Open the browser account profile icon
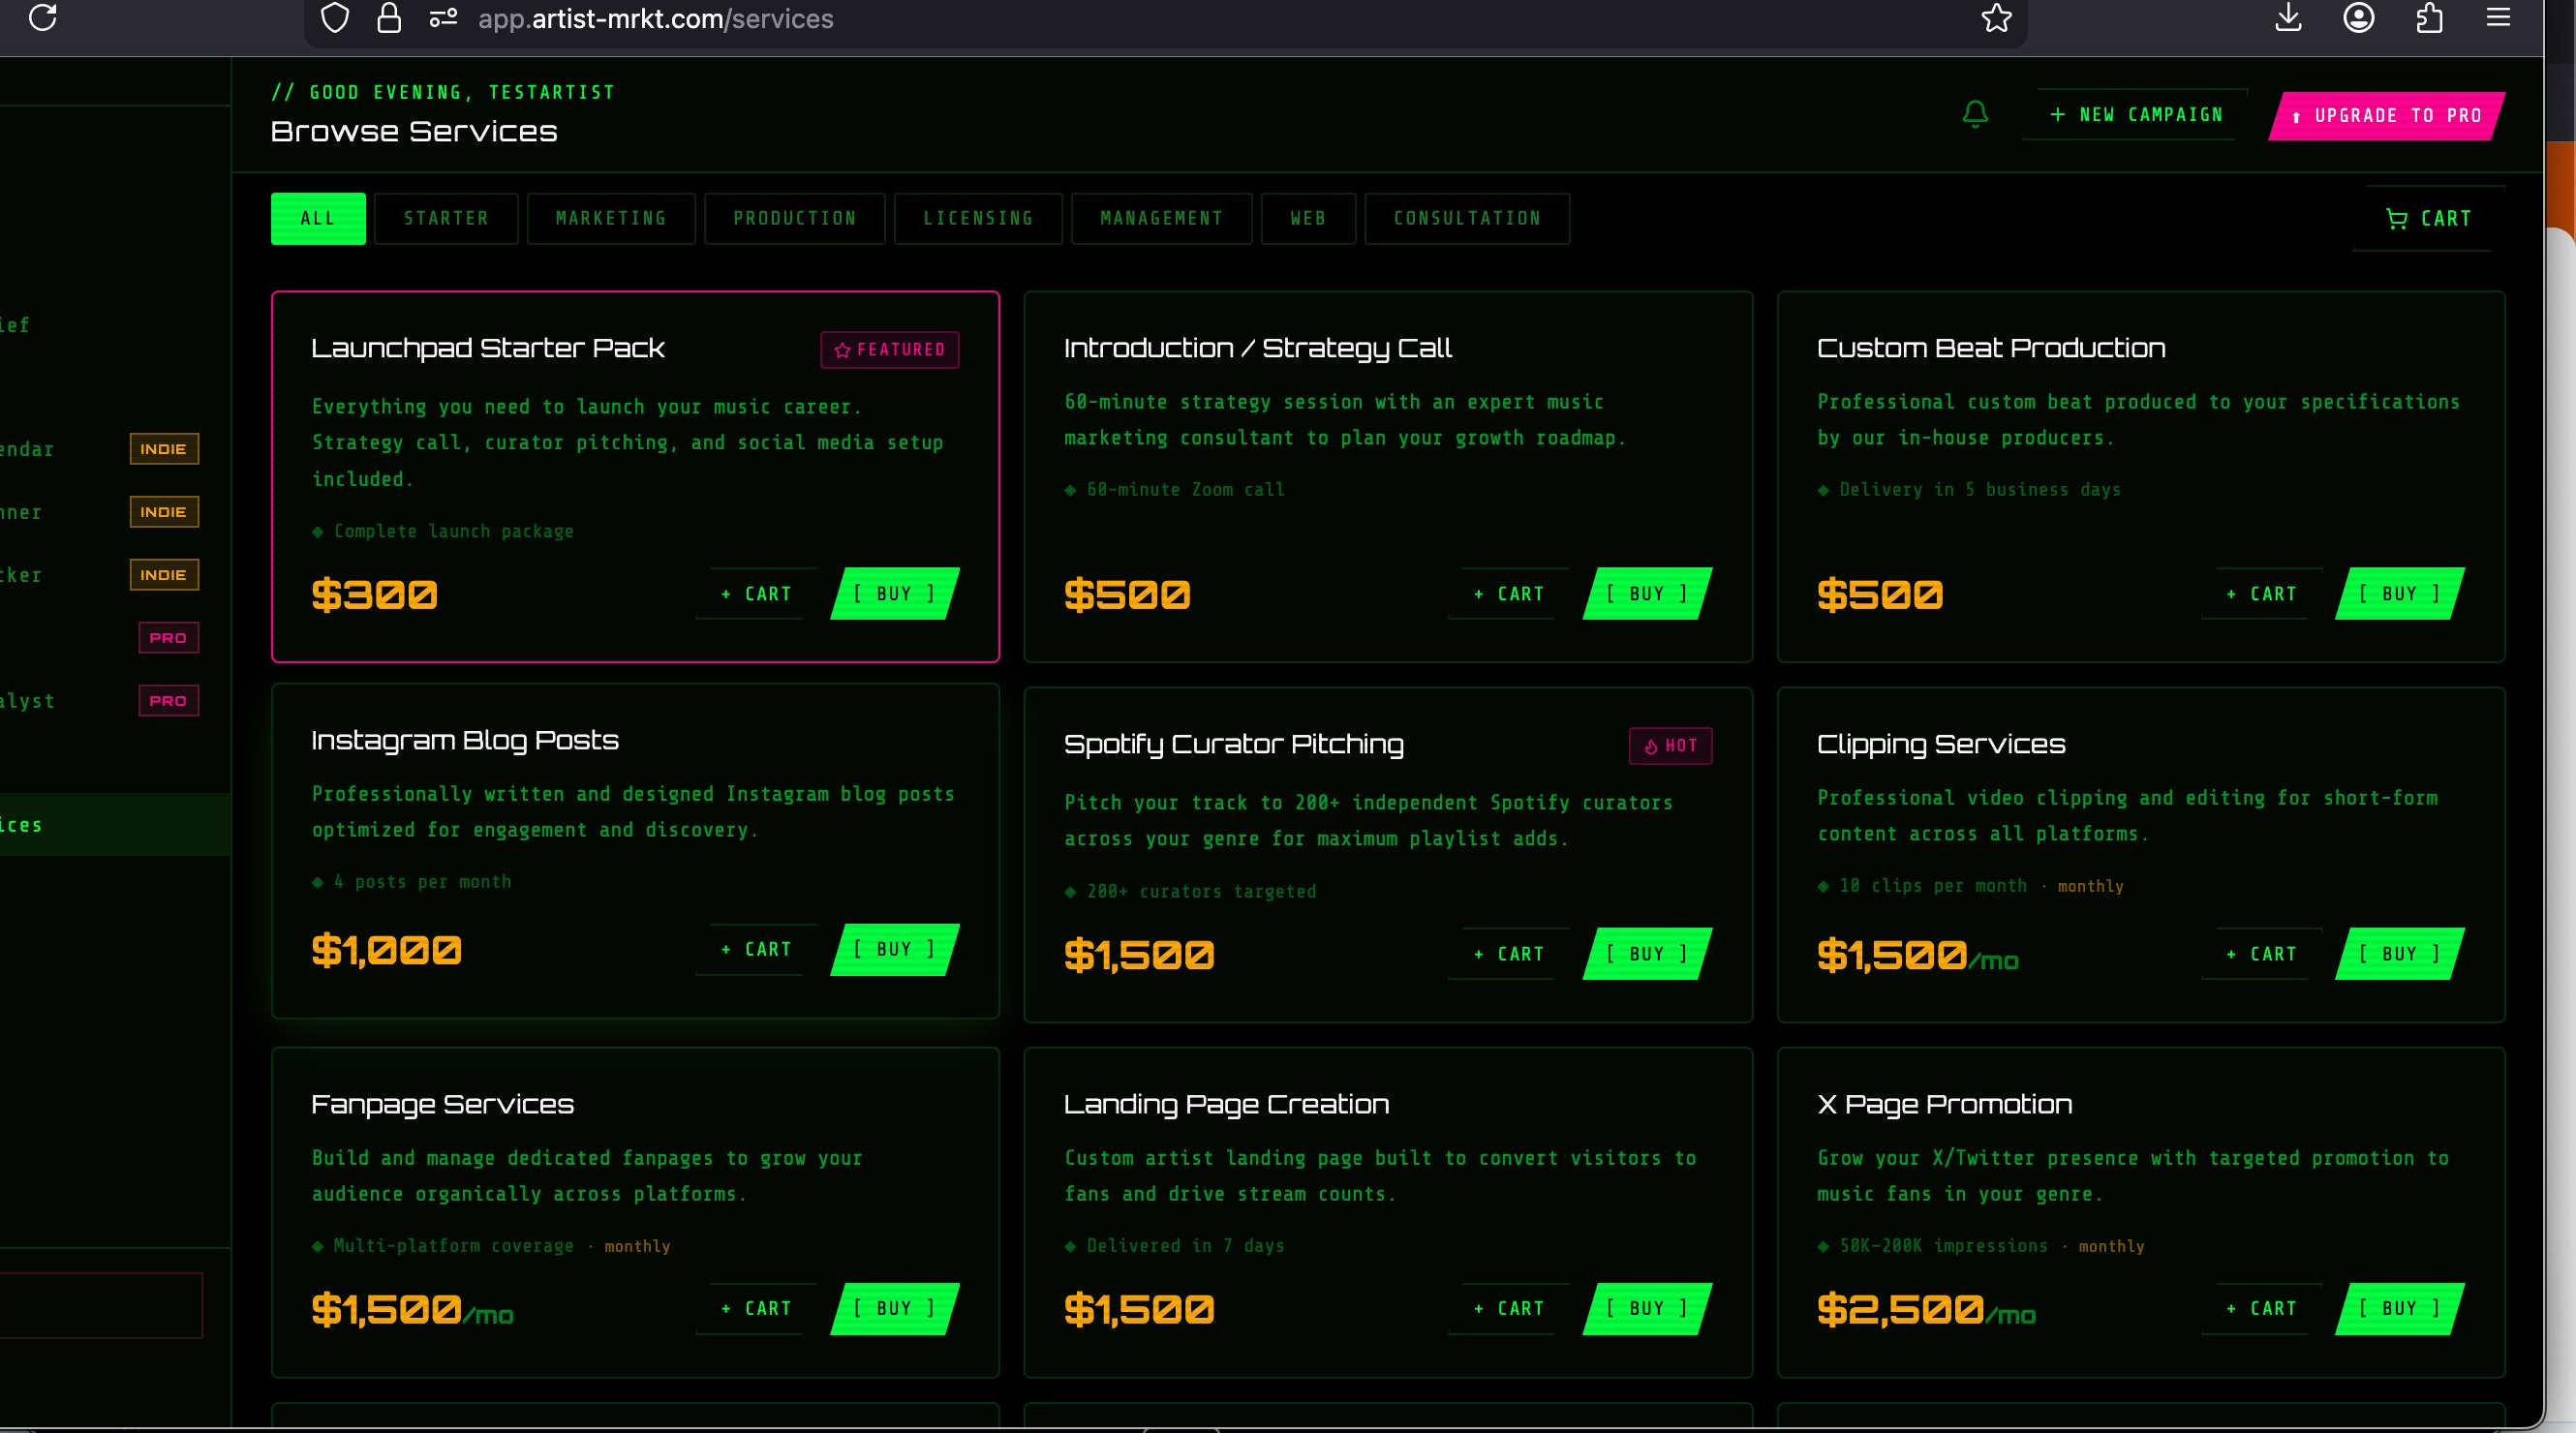Viewport: 2576px width, 1433px height. point(2358,18)
